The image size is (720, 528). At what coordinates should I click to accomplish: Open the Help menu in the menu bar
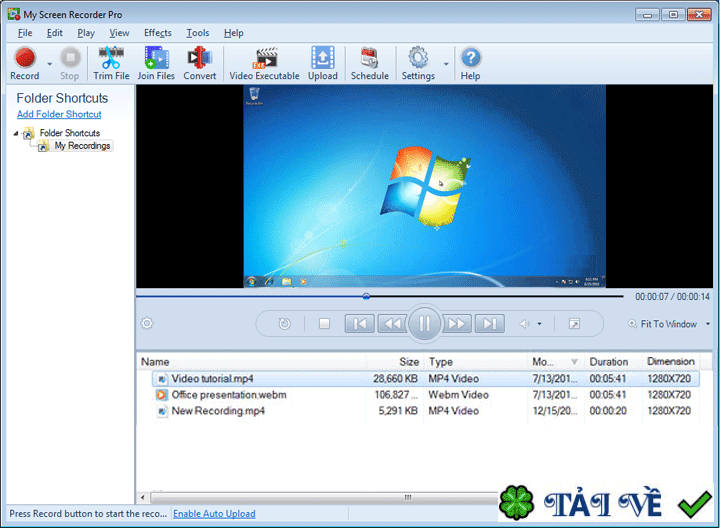(x=234, y=33)
